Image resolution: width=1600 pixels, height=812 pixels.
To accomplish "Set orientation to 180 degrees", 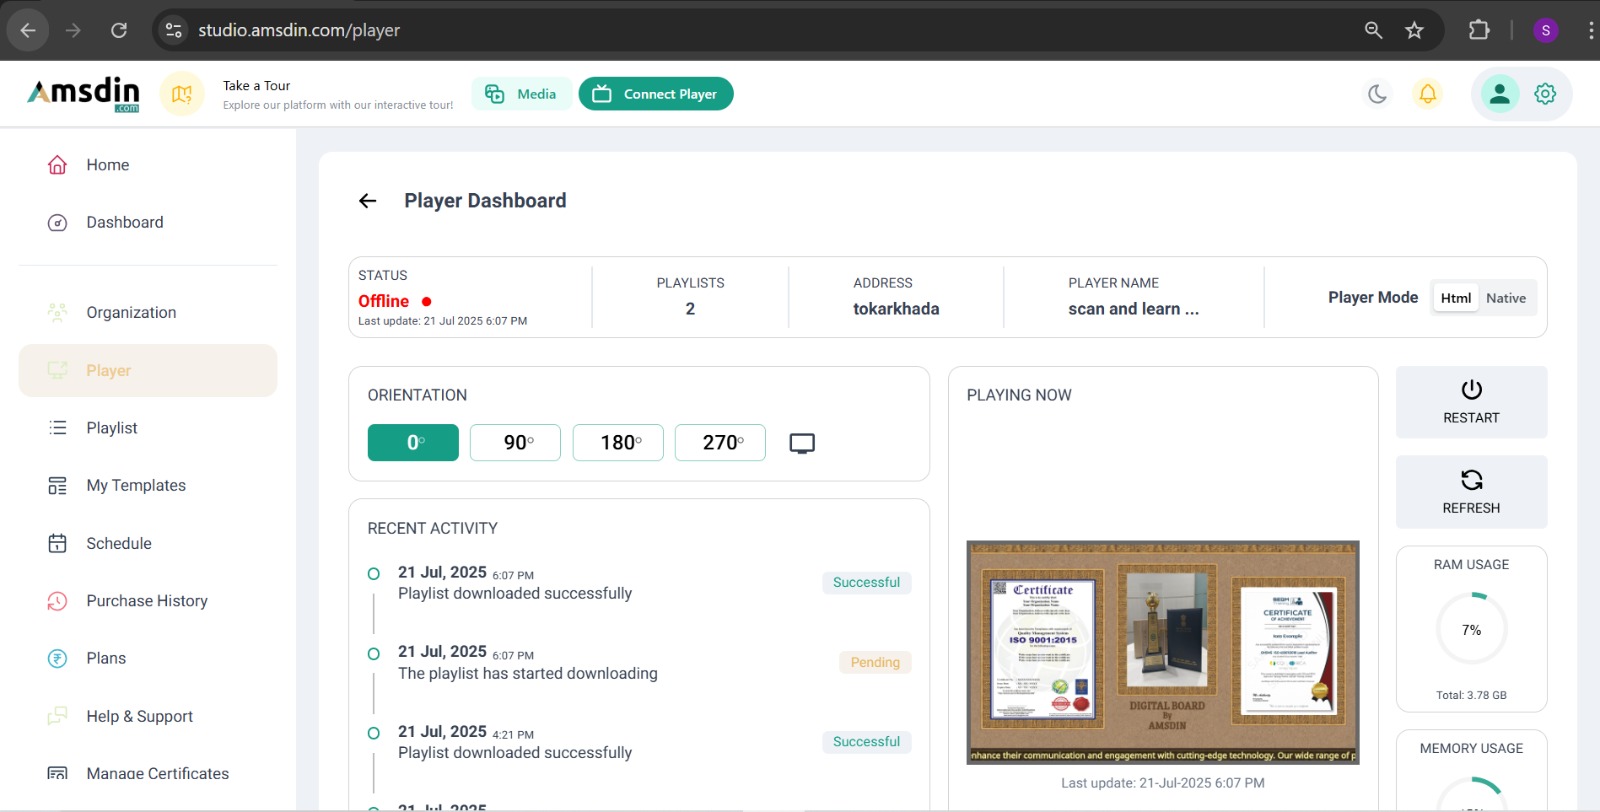I will point(618,442).
